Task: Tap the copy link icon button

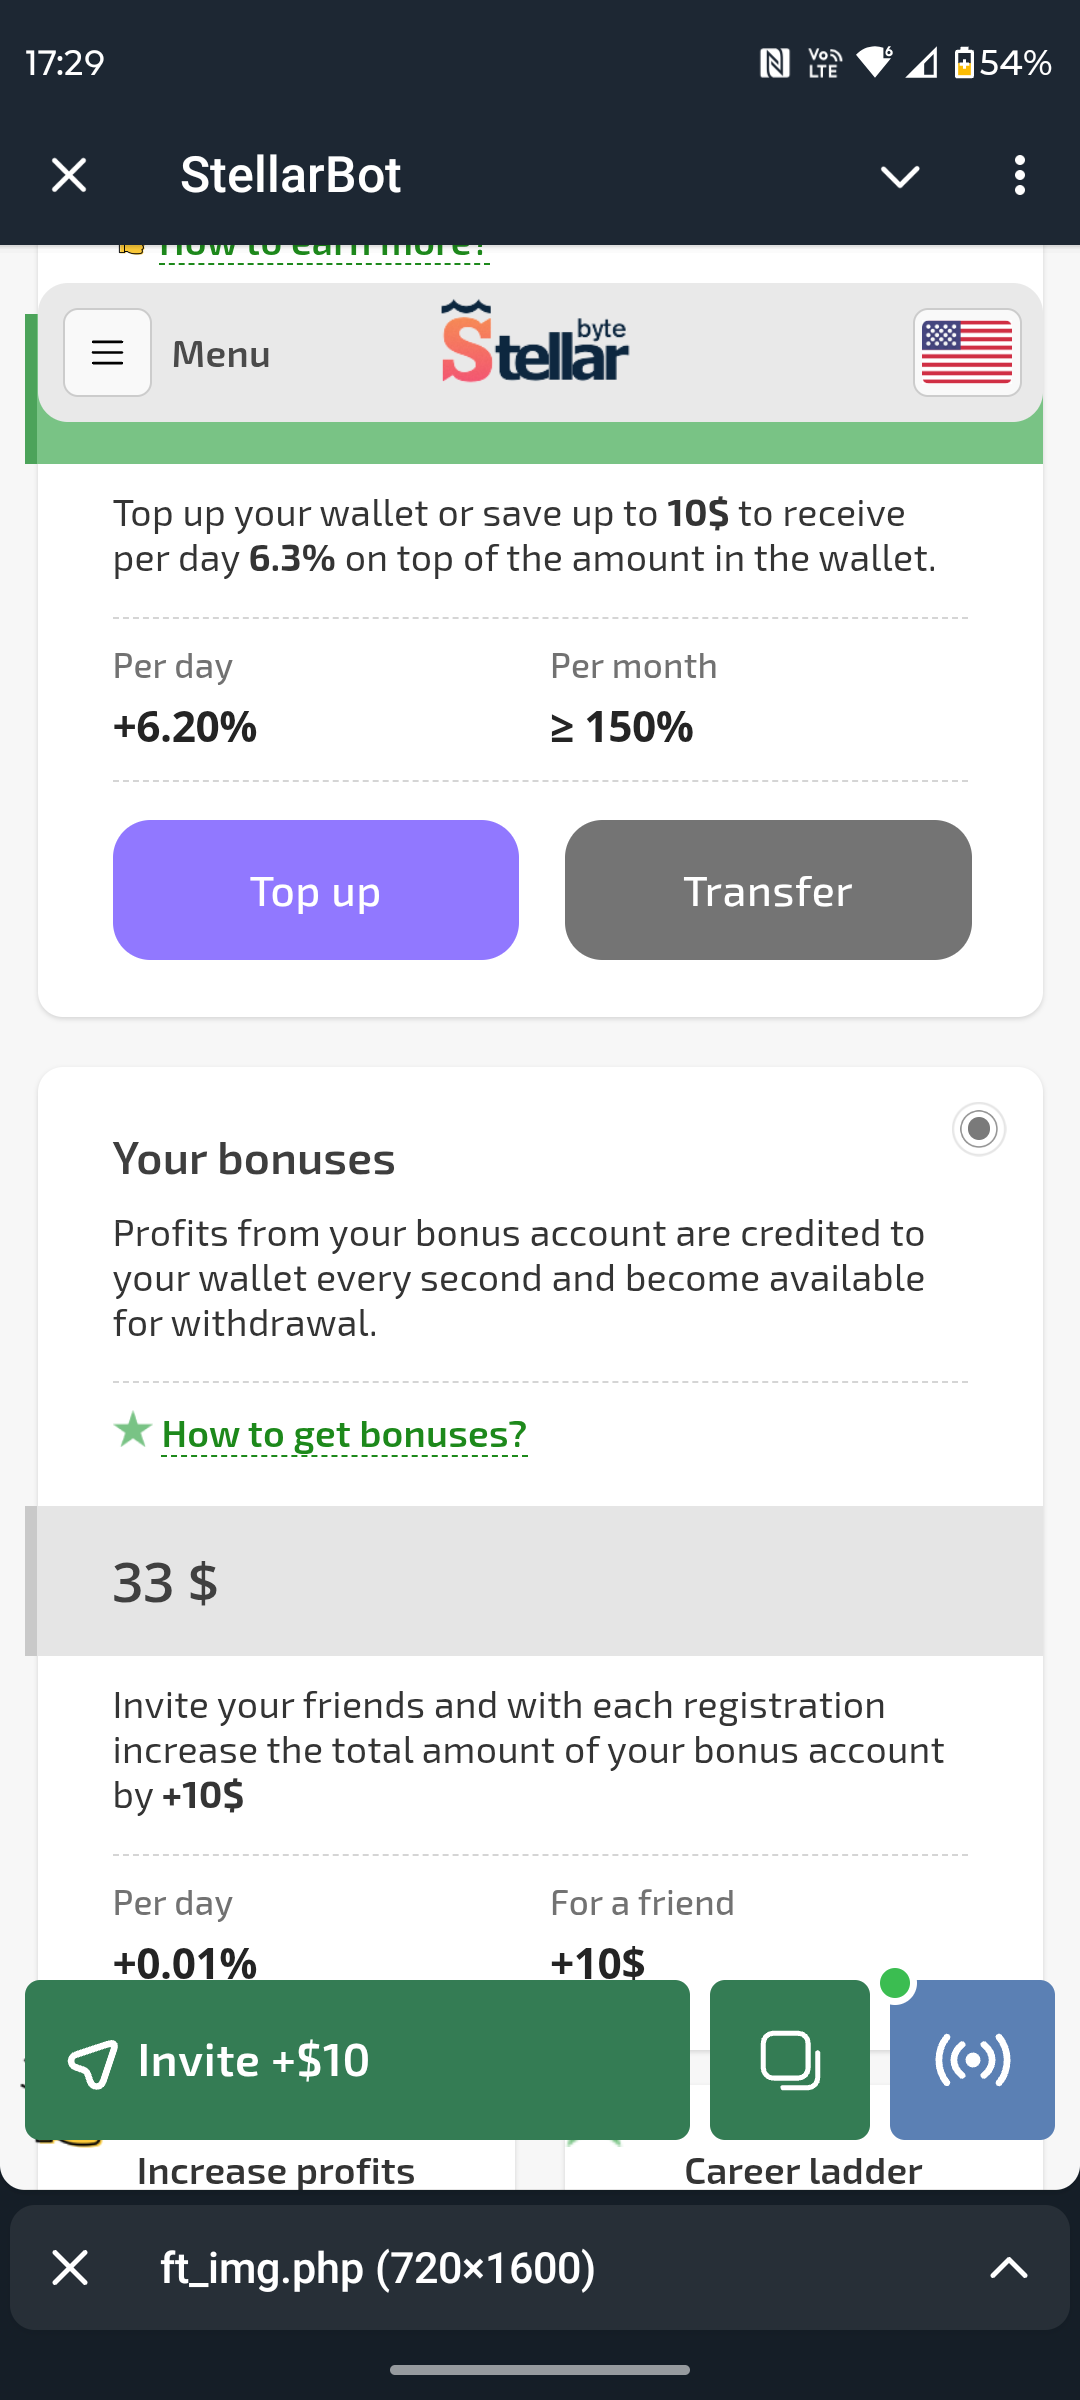Action: (789, 2059)
